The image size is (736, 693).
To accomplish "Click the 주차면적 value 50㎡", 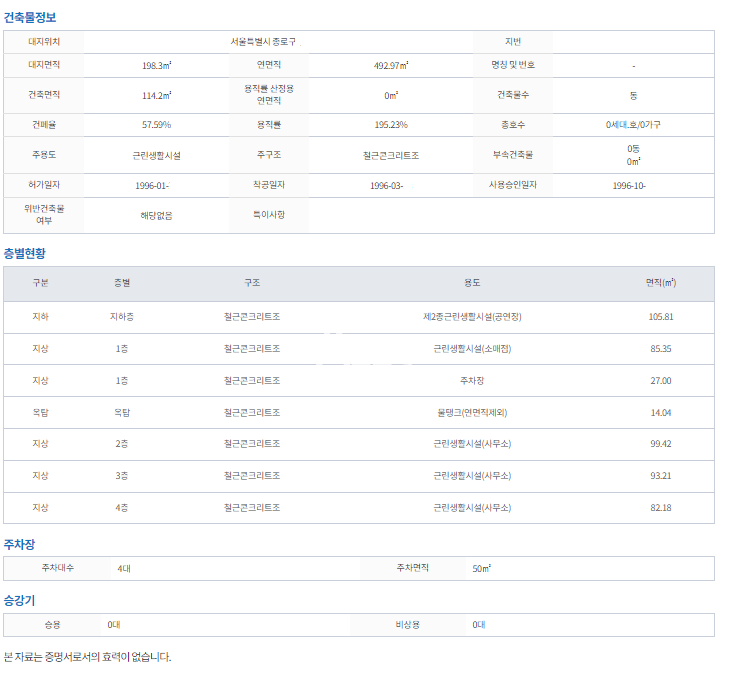I will (x=481, y=568).
